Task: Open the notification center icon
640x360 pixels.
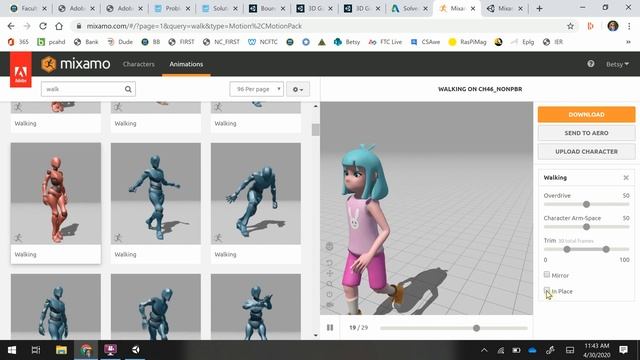Action: [x=623, y=350]
